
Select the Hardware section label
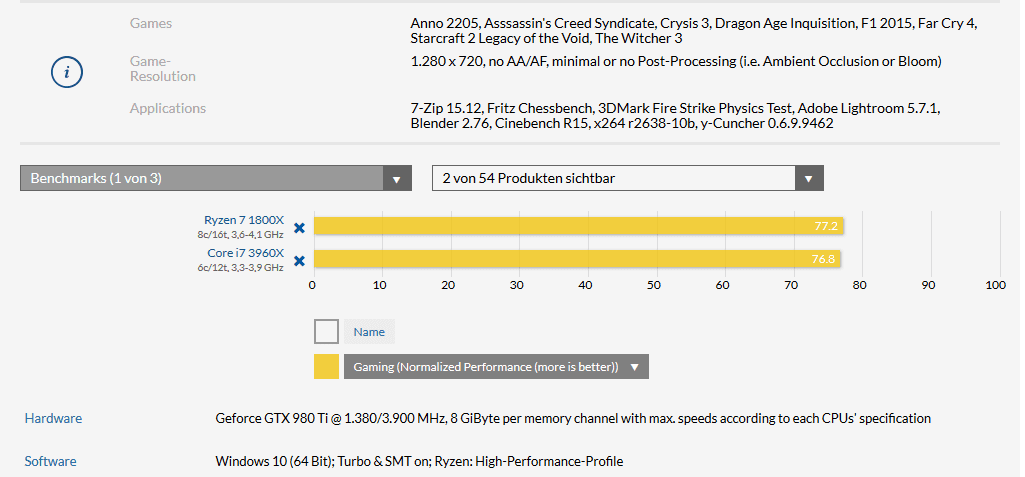53,418
